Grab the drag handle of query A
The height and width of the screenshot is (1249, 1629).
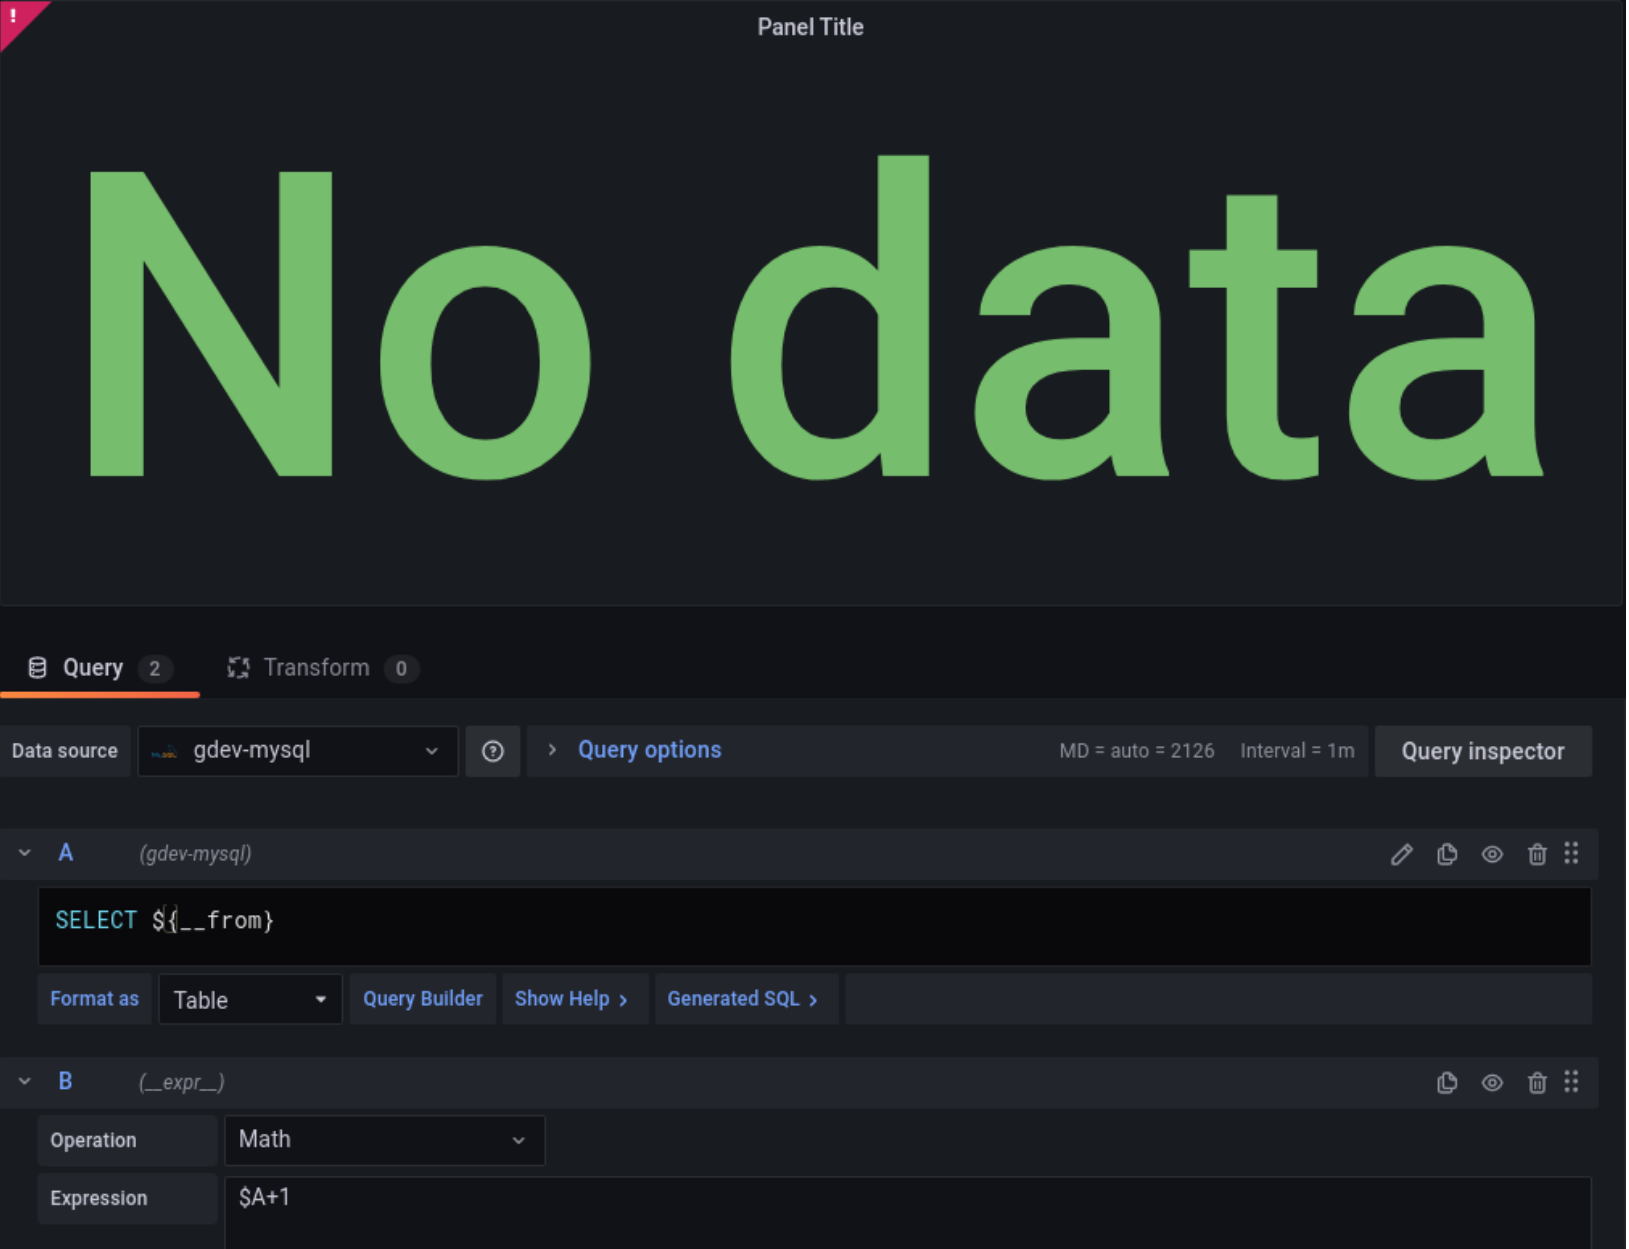tap(1572, 853)
